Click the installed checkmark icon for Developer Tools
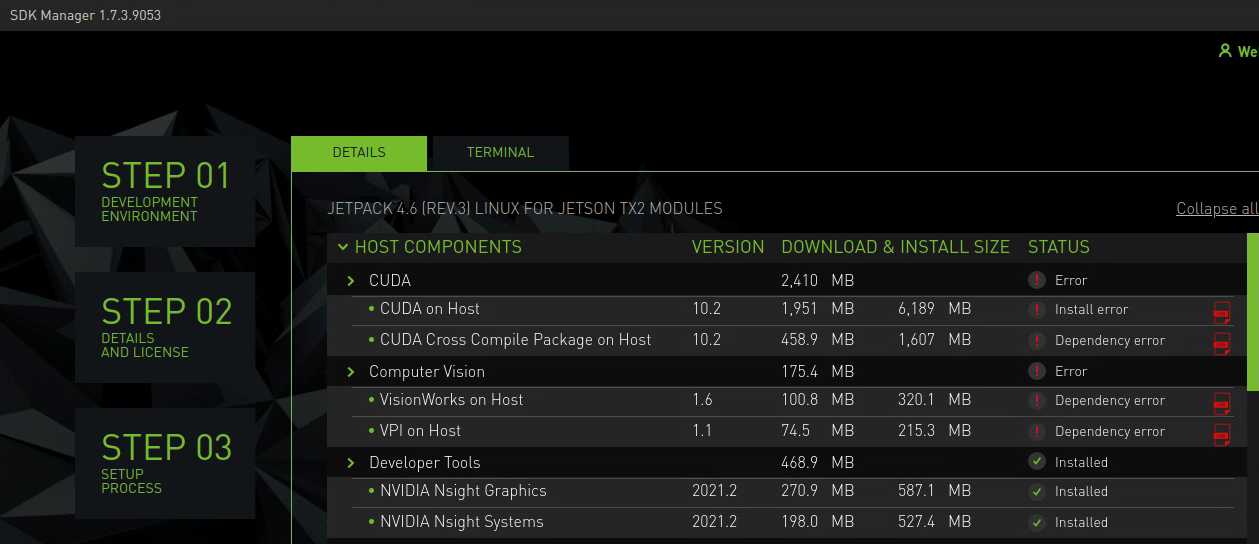The height and width of the screenshot is (544, 1259). click(1037, 462)
